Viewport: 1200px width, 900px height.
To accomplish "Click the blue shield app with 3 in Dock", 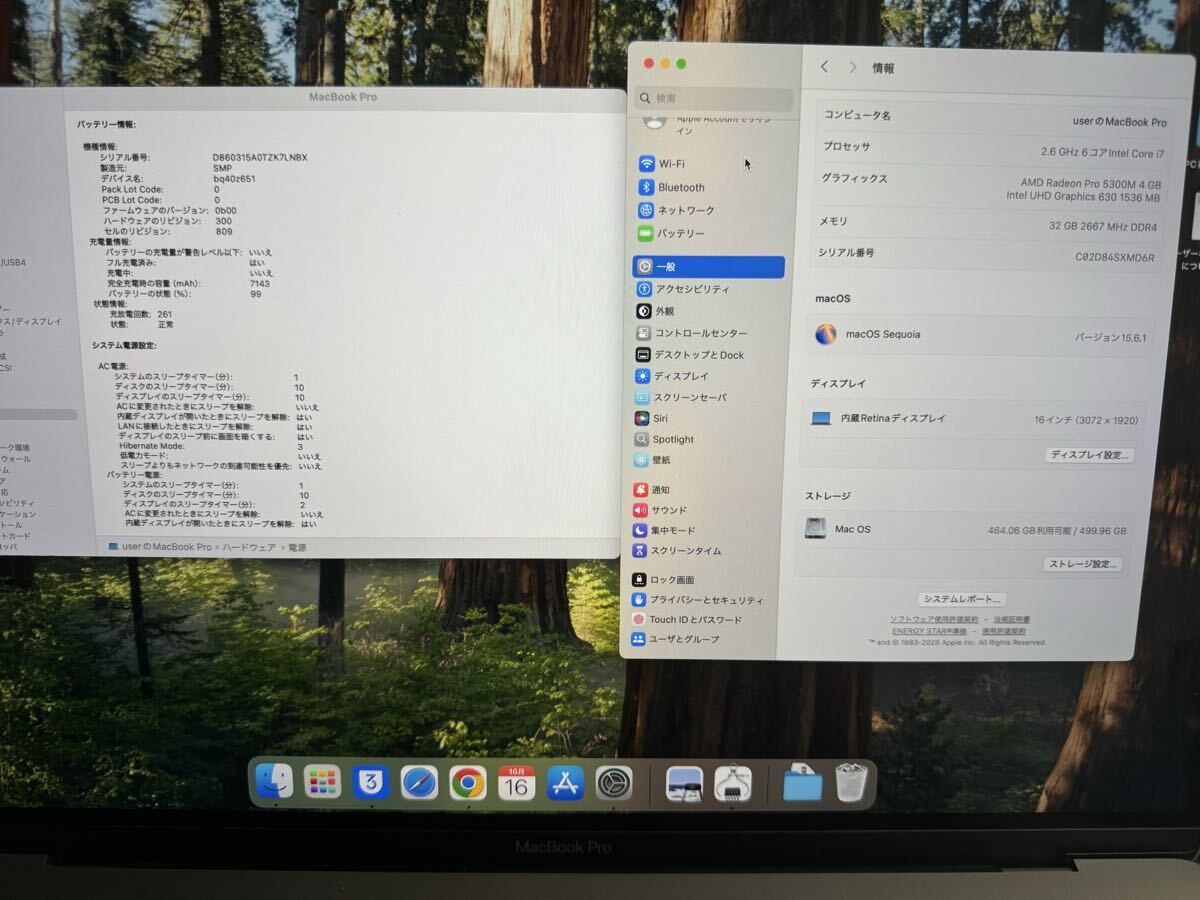I will point(371,782).
